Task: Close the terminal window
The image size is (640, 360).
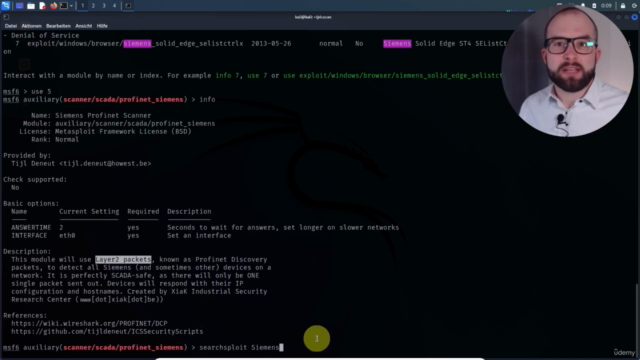Action: click(x=634, y=17)
